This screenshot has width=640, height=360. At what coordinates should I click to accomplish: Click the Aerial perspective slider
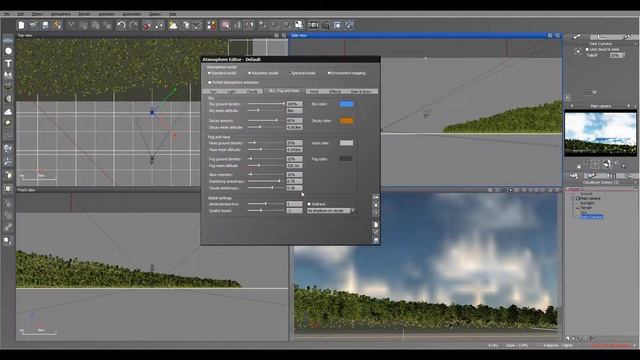point(266,204)
